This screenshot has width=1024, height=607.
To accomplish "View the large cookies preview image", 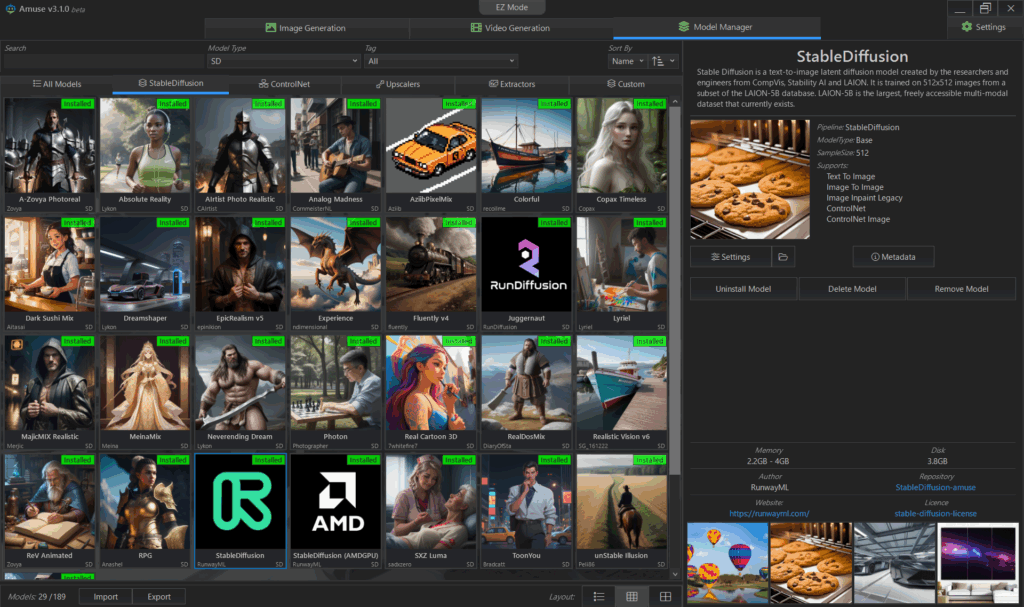I will (750, 179).
